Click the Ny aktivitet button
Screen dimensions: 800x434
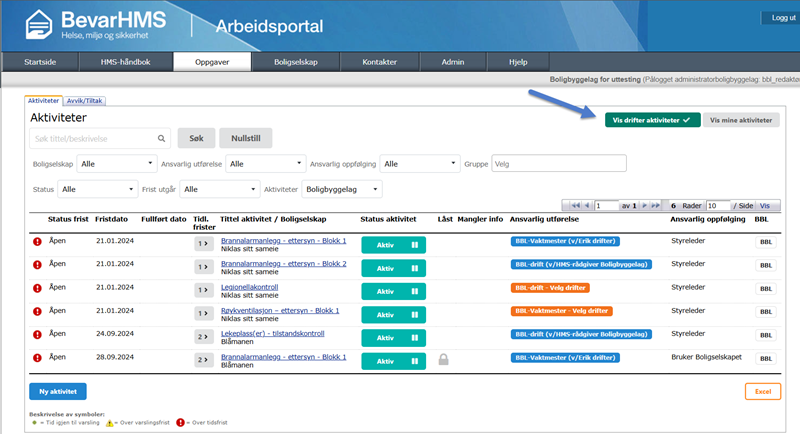(58, 391)
